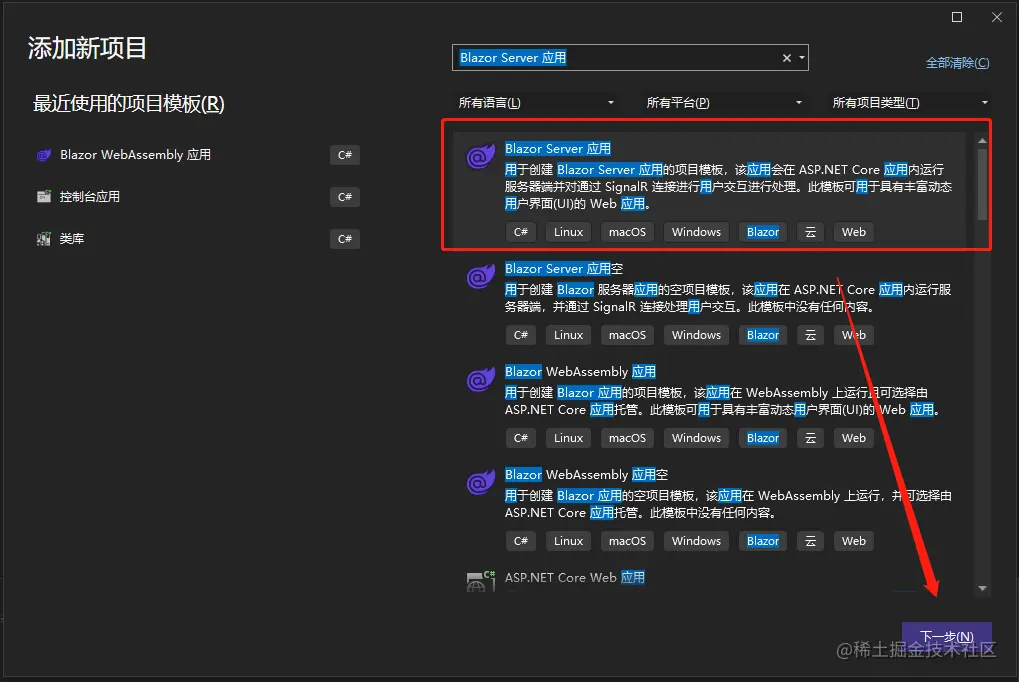Click the 下一步 button
Image resolution: width=1019 pixels, height=682 pixels.
click(946, 636)
